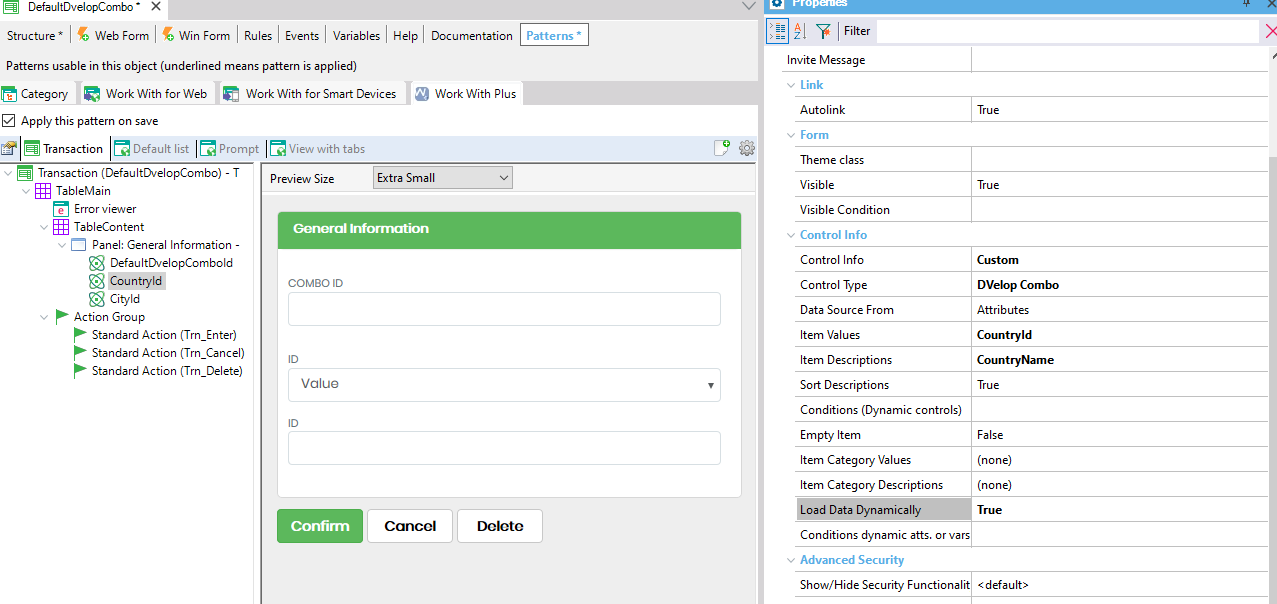This screenshot has height=604, width=1277.
Task: Switch to the View with tabs tab
Action: (x=317, y=148)
